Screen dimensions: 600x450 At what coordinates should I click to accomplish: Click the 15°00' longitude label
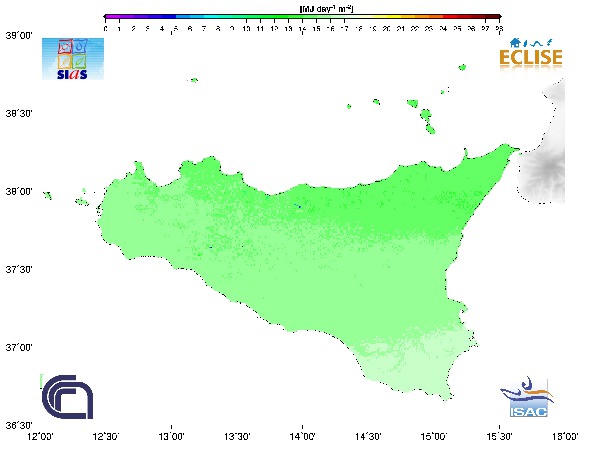tap(434, 436)
